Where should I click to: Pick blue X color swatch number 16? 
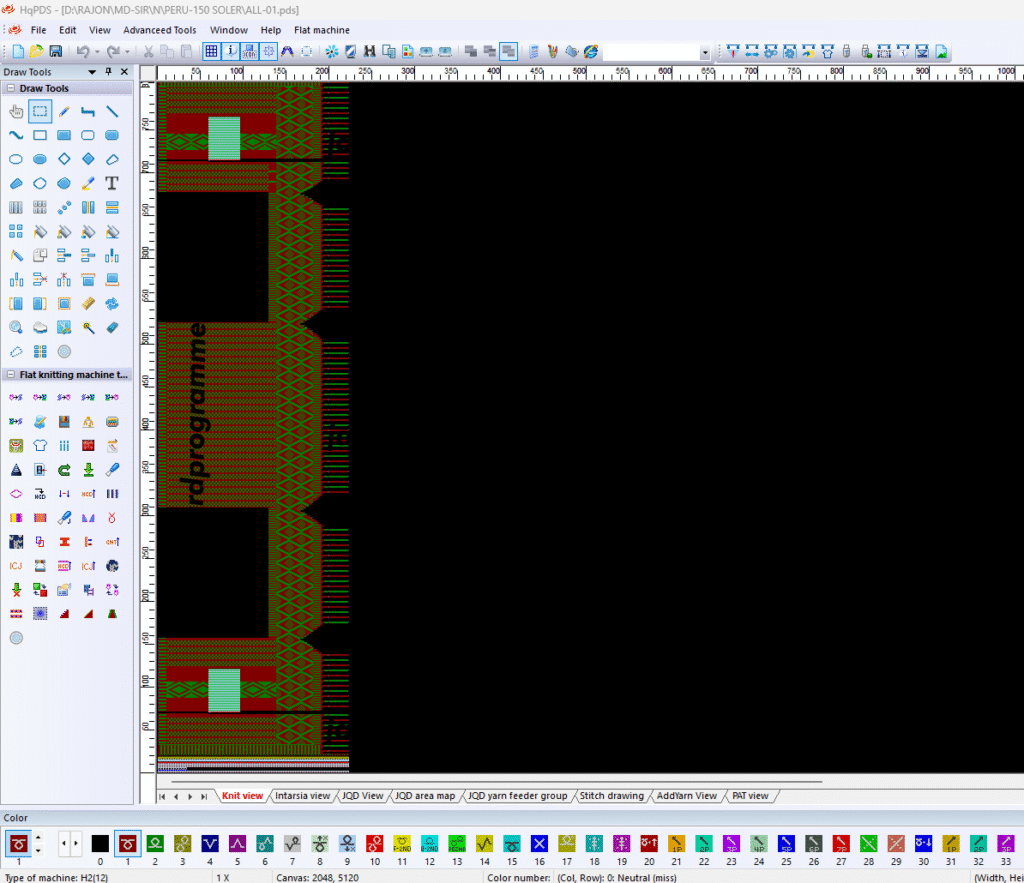coord(539,843)
